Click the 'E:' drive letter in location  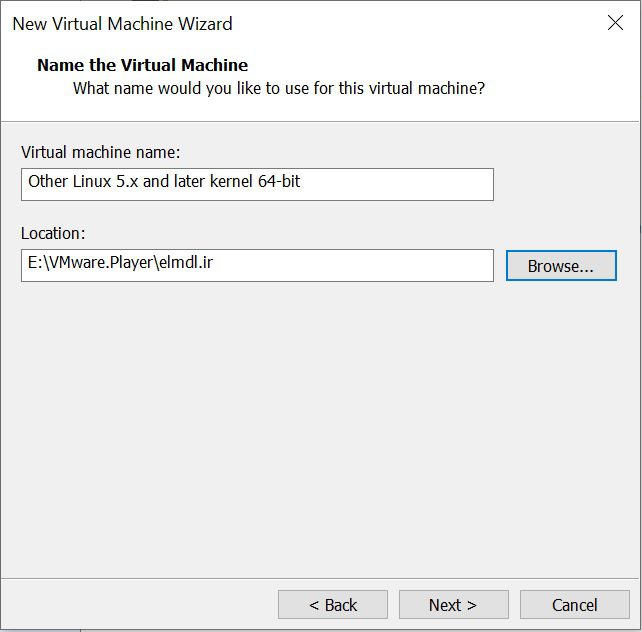tap(34, 265)
